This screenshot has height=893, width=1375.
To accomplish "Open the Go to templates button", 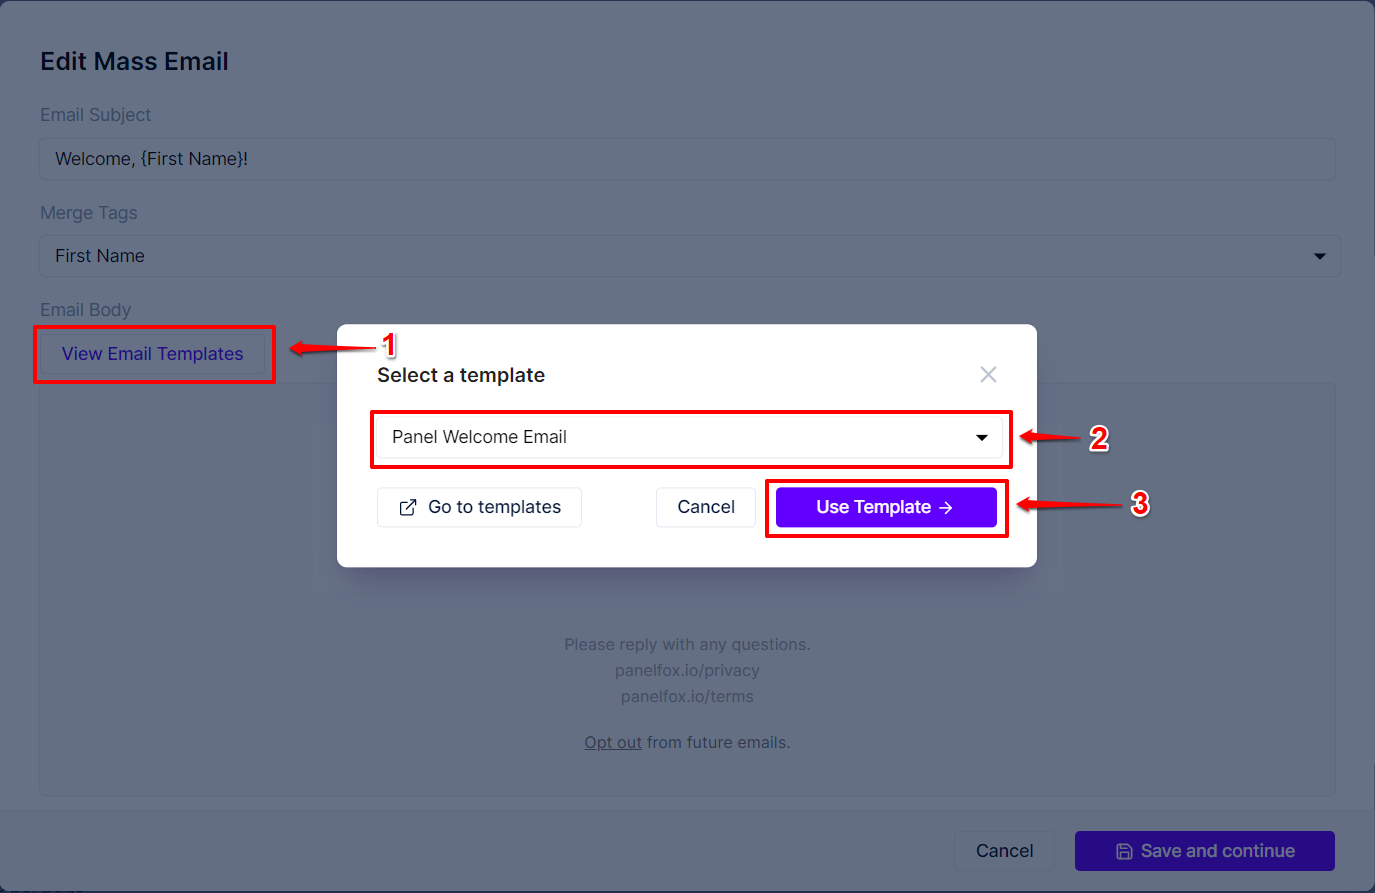I will 479,507.
